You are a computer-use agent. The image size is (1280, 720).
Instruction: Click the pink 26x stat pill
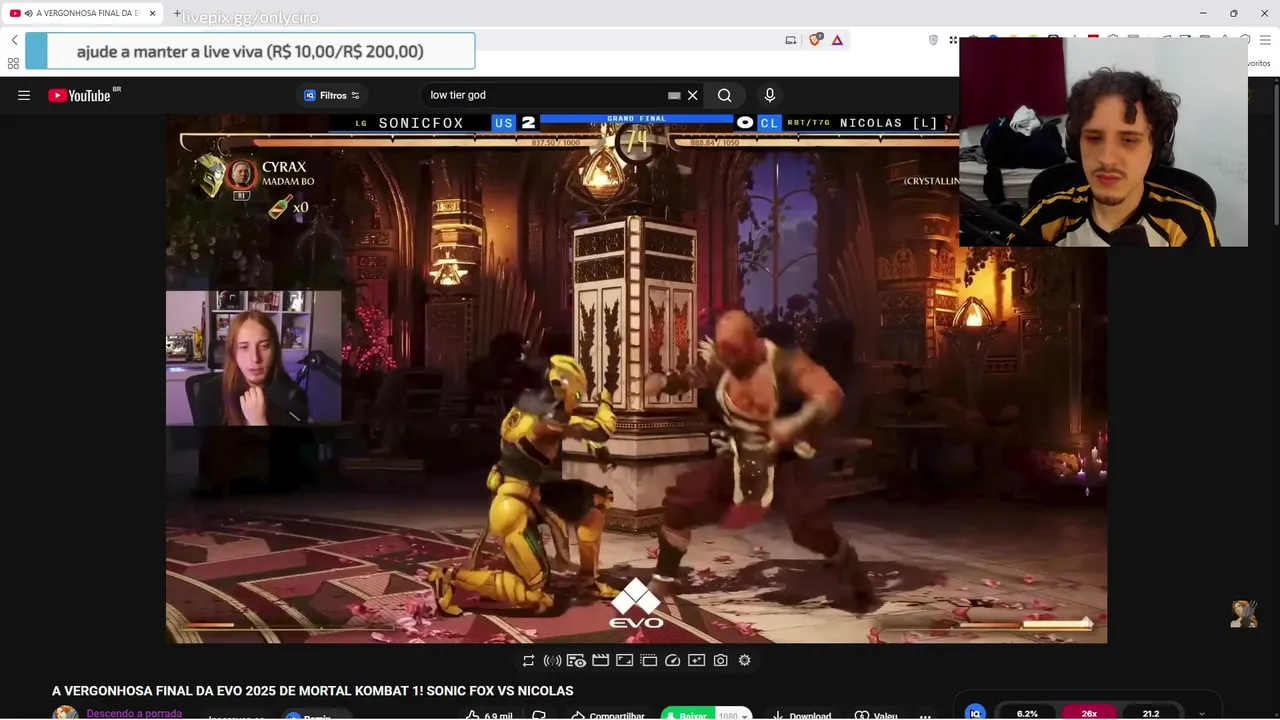point(1089,713)
